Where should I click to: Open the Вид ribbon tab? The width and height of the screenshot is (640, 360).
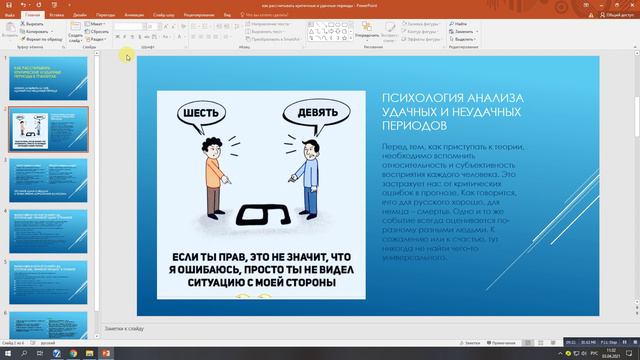[227, 15]
